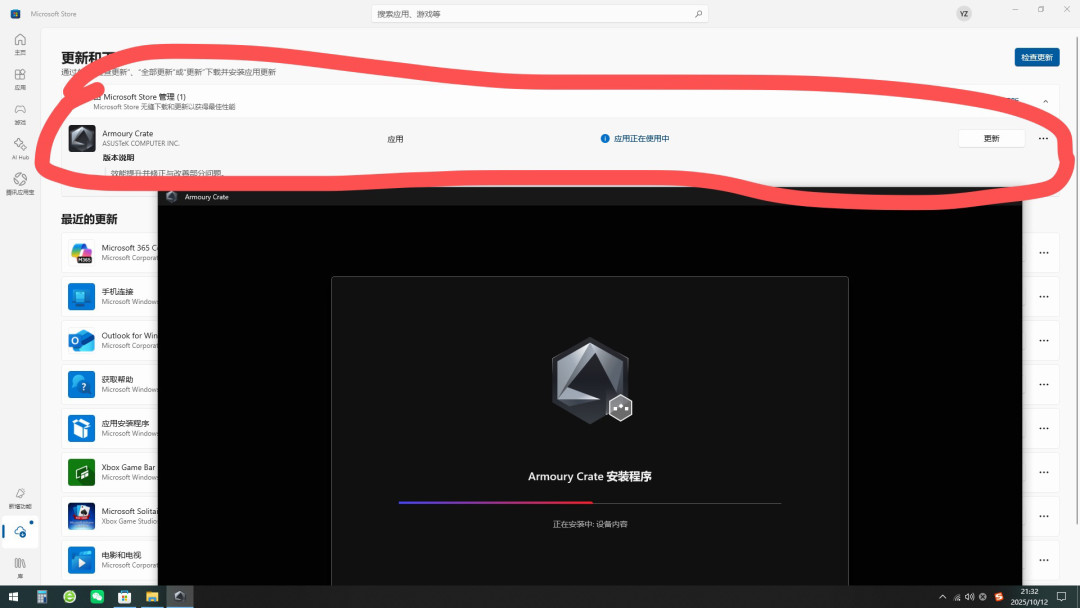Open 腾讯应用宝 in the Store sidebar
Screen dimensions: 1080x608
pos(20,184)
